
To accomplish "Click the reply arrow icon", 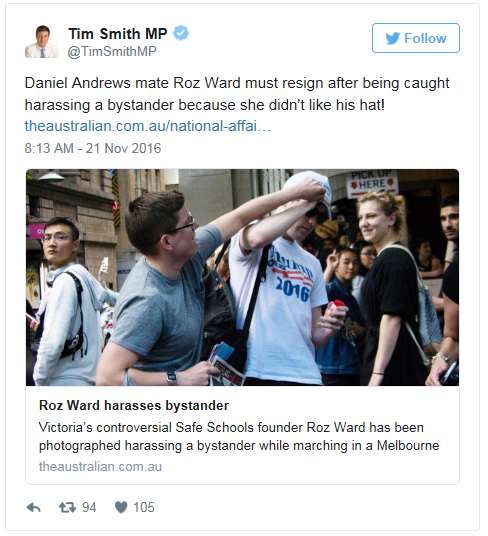I will click(33, 508).
